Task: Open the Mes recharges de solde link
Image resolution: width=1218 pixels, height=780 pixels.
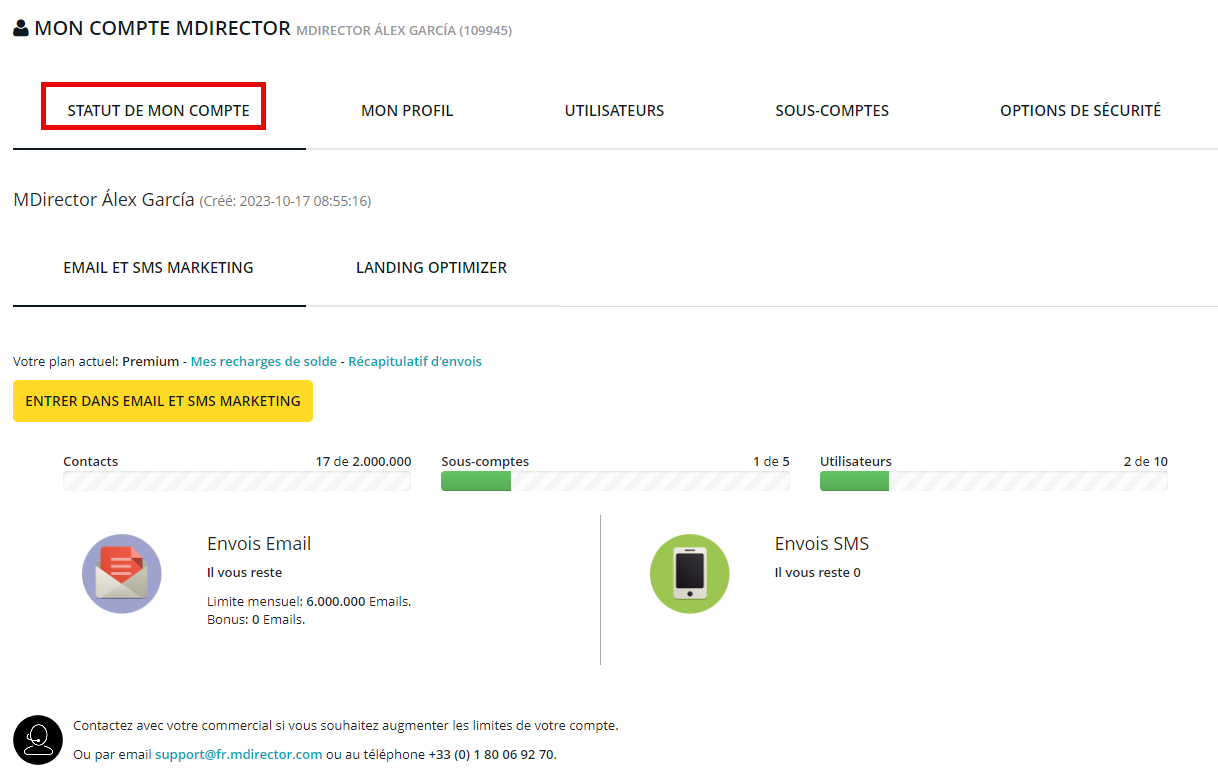Action: 264,362
